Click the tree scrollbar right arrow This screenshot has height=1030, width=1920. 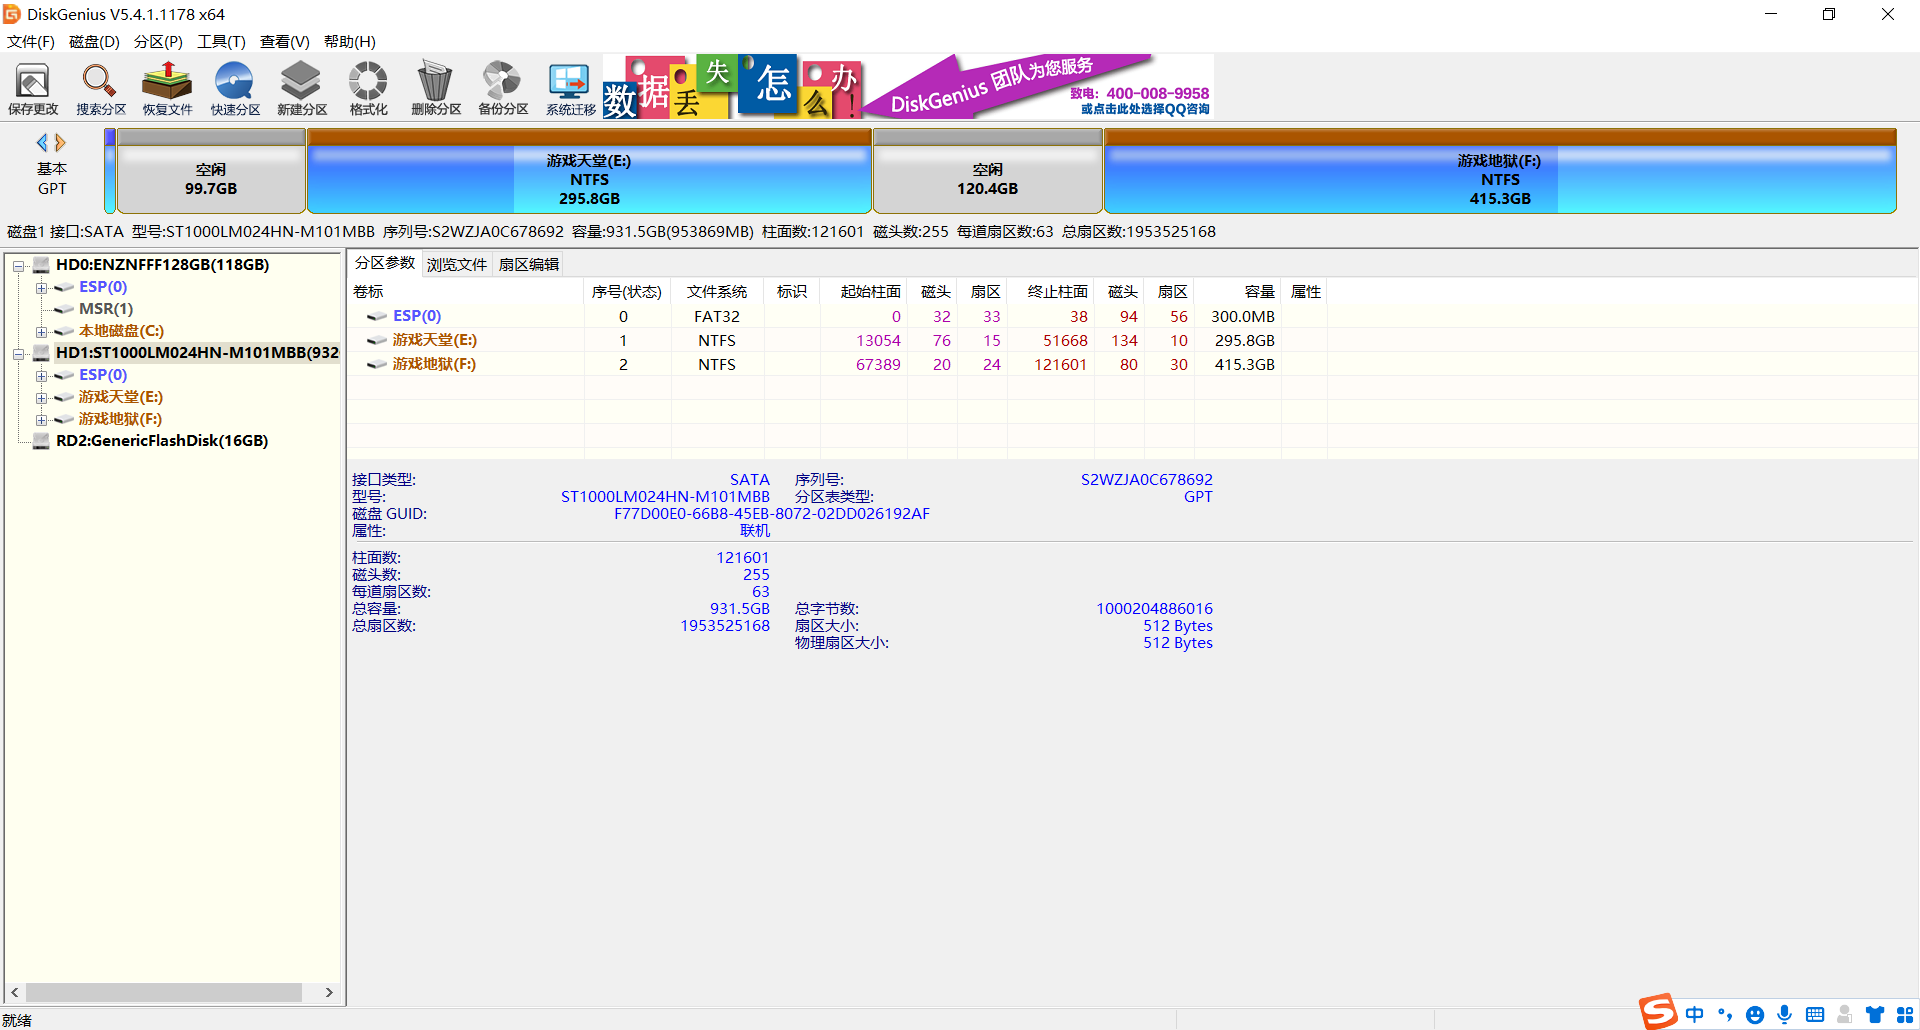point(329,992)
